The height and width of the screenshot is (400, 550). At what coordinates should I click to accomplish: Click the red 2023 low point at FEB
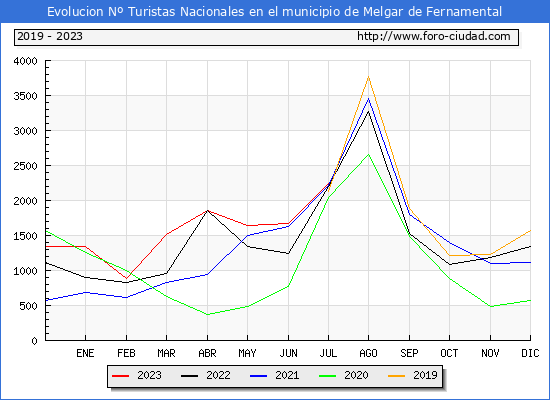click(126, 278)
